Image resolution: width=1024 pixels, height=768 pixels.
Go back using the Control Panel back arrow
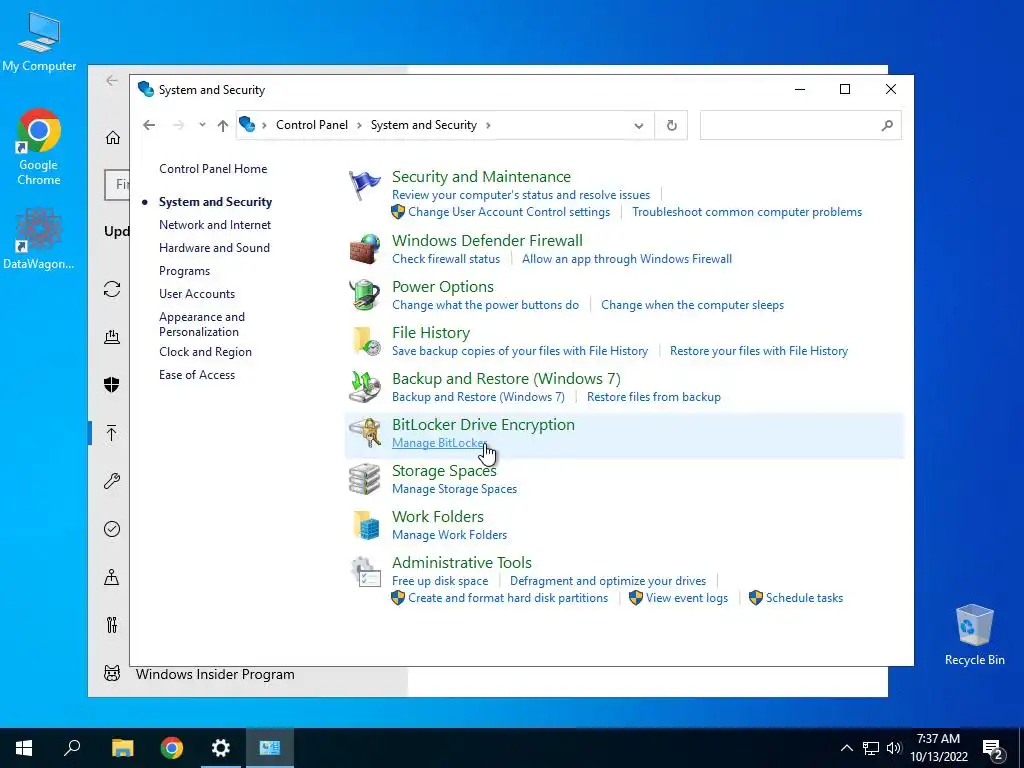pos(149,125)
